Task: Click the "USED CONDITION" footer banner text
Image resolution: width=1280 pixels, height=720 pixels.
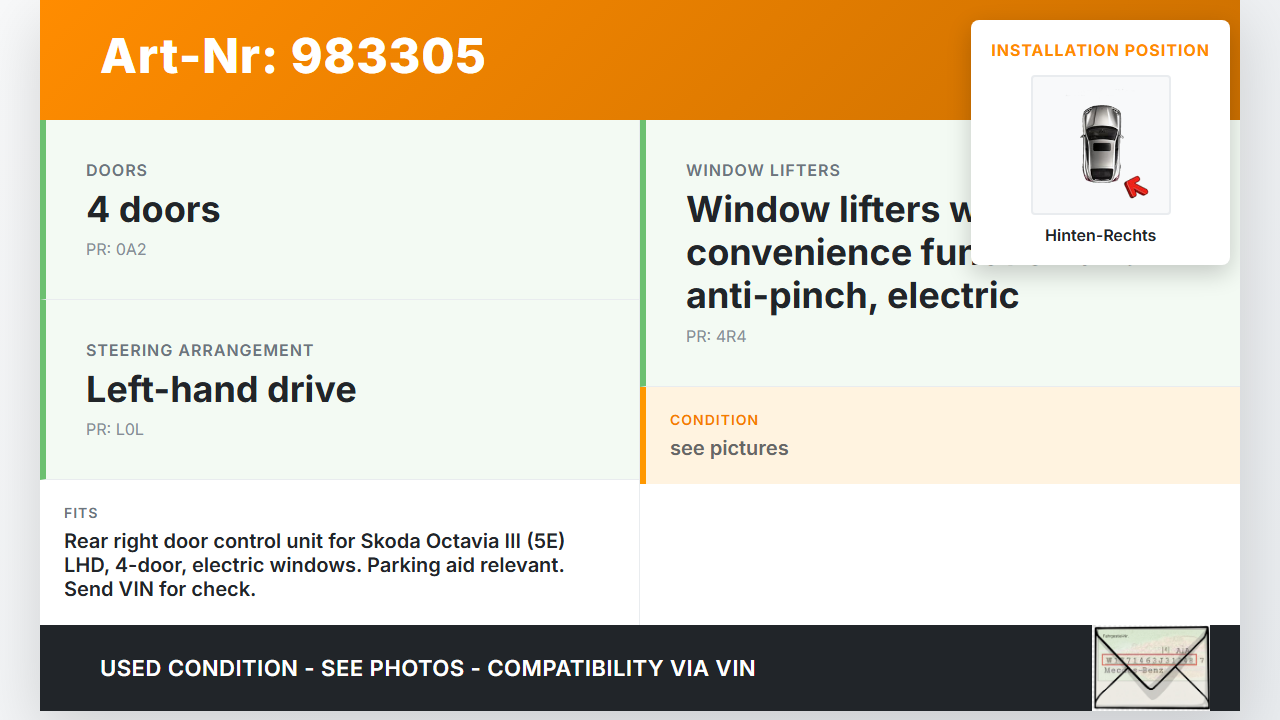Action: click(x=428, y=668)
